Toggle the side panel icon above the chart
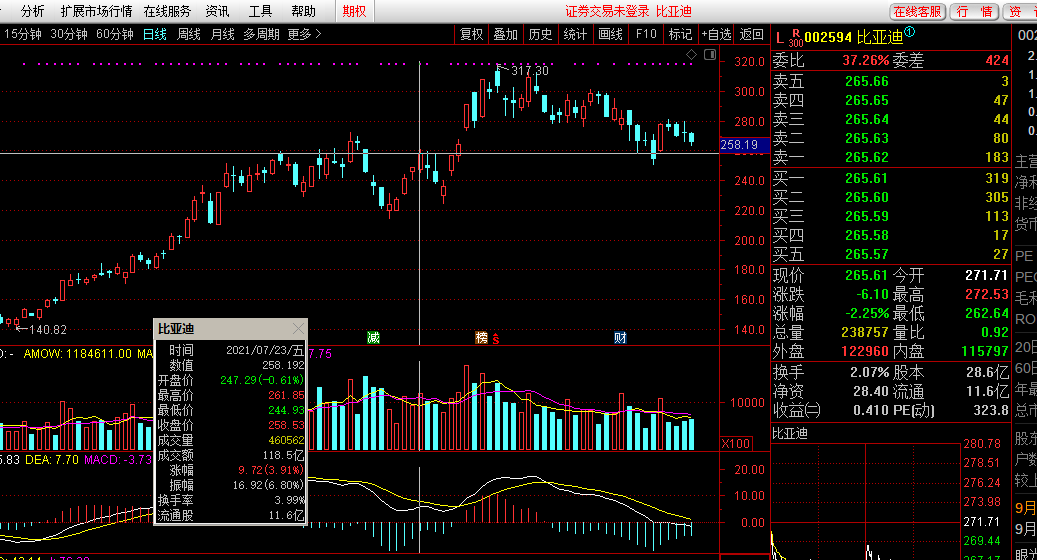 pos(710,54)
